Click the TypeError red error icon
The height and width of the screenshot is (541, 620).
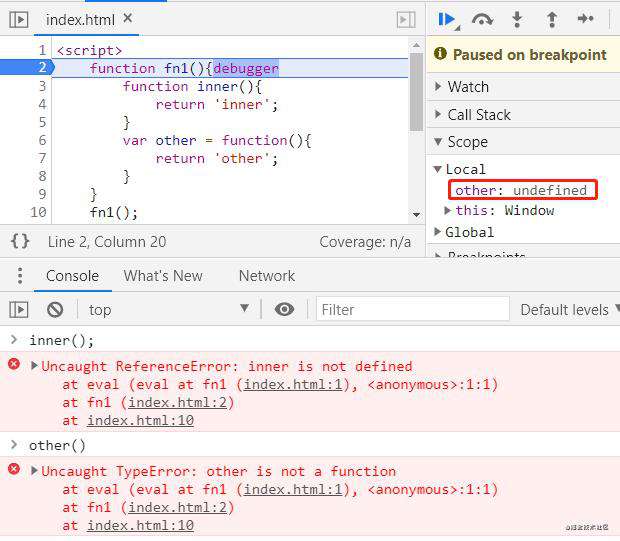(x=14, y=469)
